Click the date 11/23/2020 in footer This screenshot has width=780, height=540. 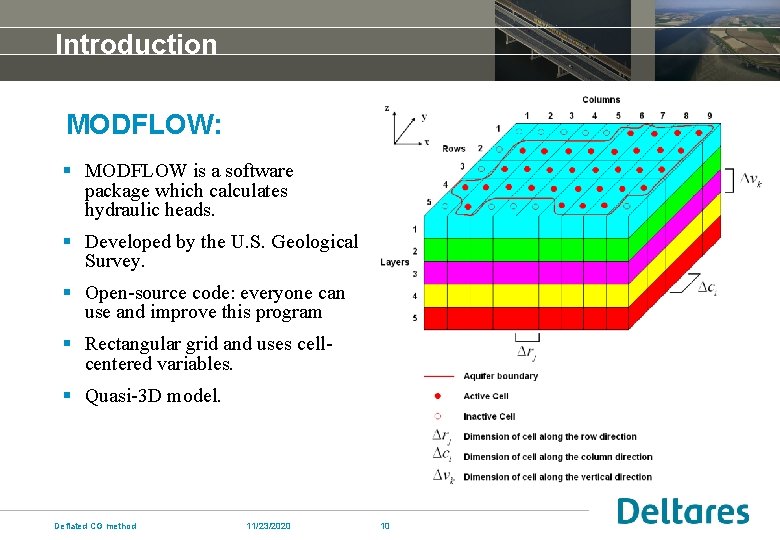tap(268, 526)
